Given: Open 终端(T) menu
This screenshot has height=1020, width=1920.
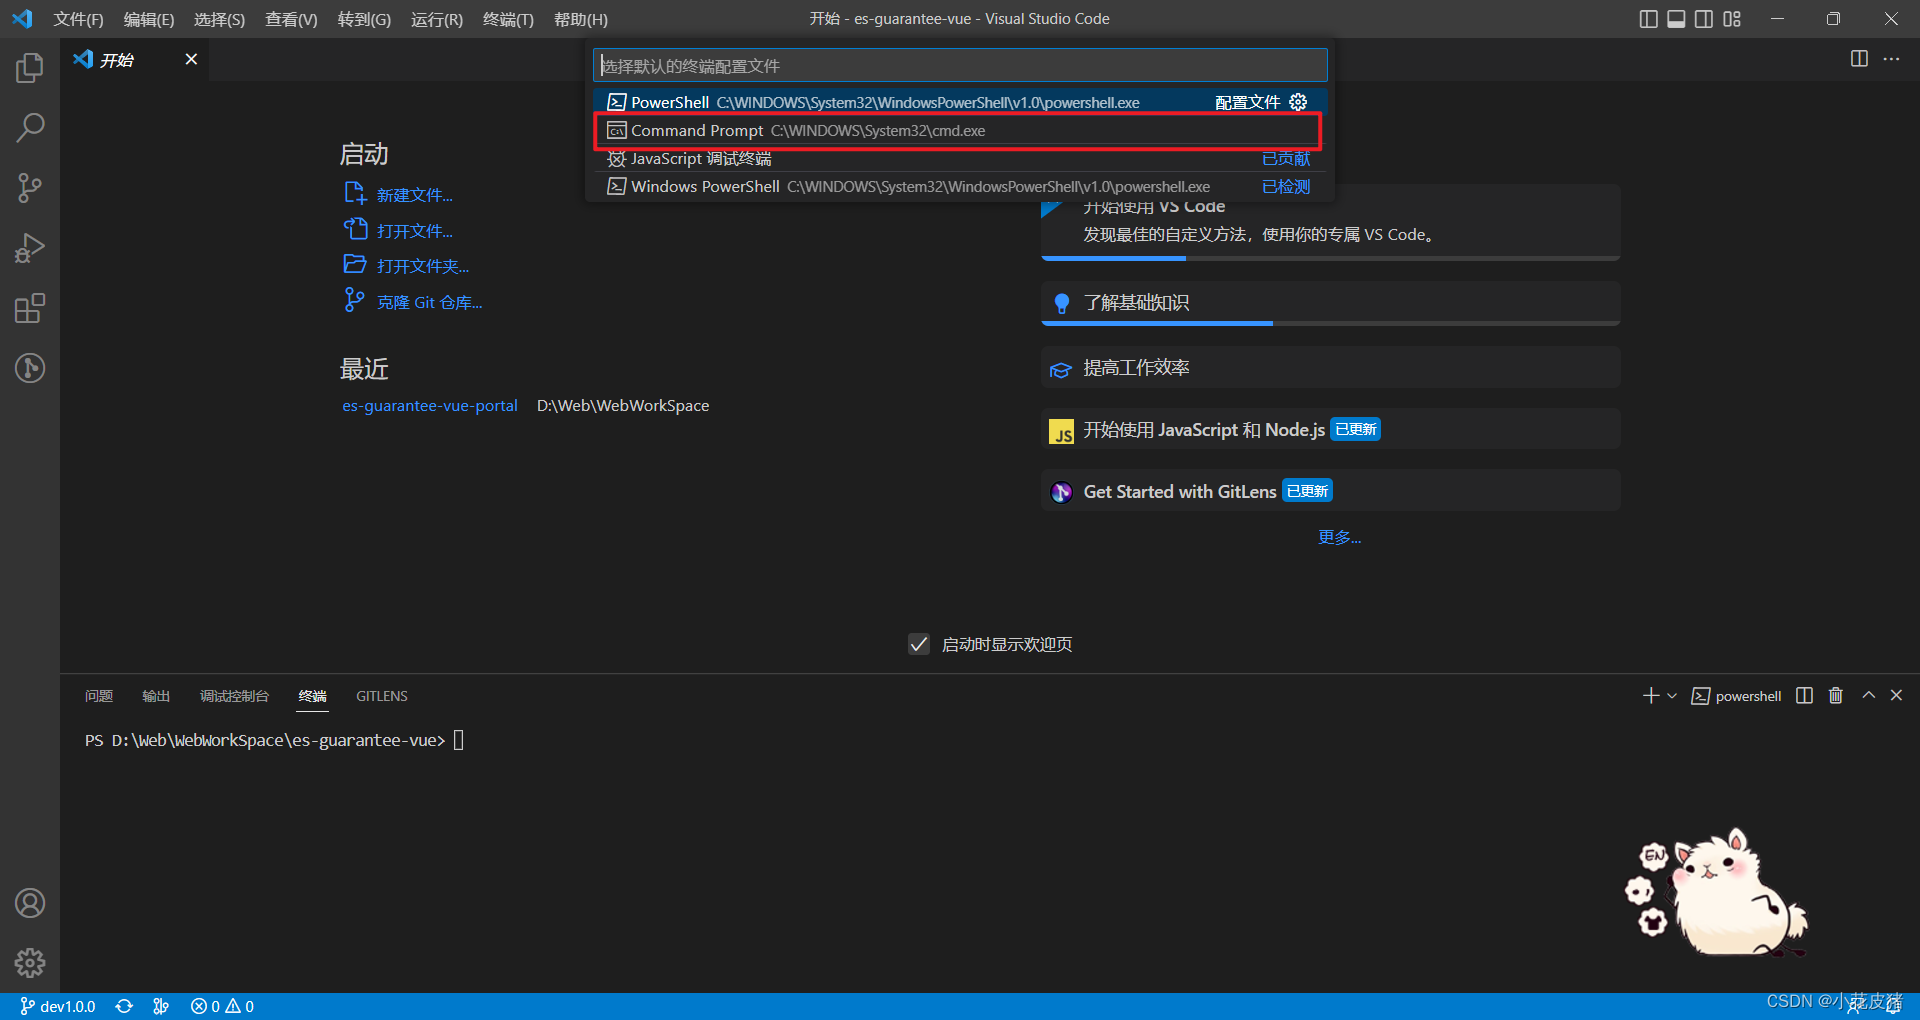Looking at the screenshot, I should pyautogui.click(x=508, y=19).
